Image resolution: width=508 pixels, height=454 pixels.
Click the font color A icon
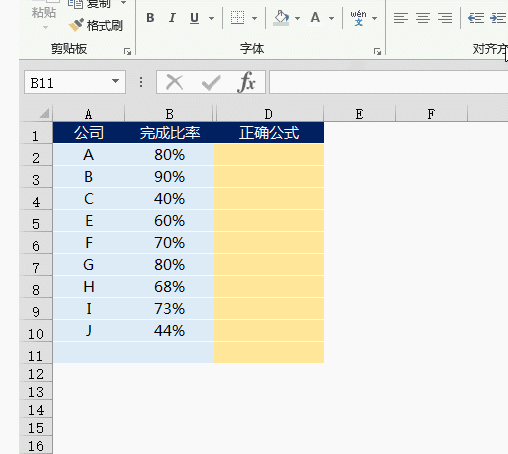coord(315,18)
